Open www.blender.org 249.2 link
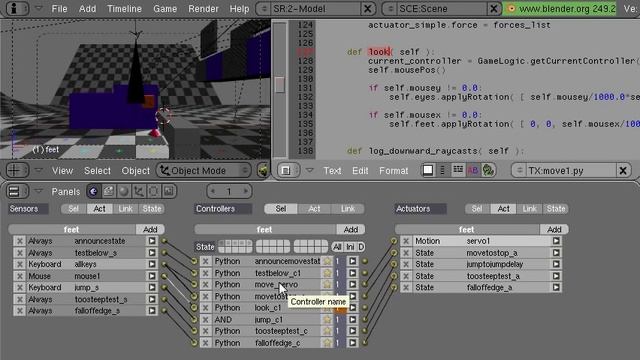 [561, 9]
